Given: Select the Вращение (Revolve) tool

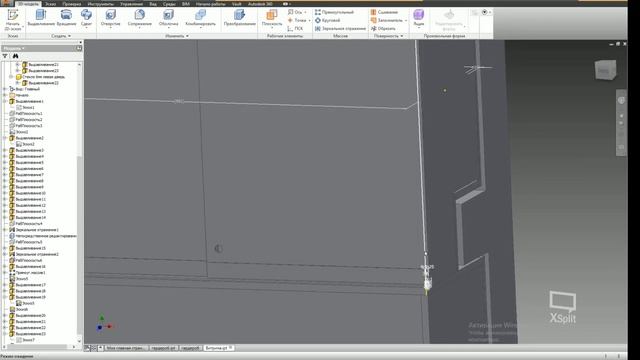Looking at the screenshot, I should coord(66,18).
